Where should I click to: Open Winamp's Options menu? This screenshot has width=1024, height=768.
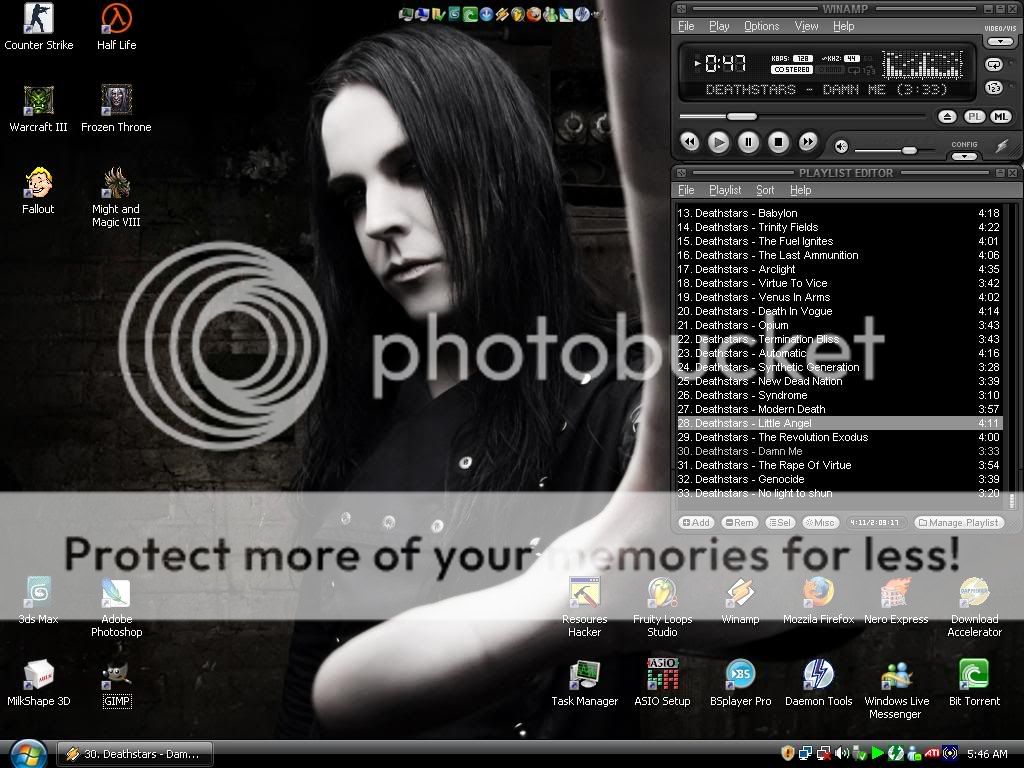(x=761, y=26)
